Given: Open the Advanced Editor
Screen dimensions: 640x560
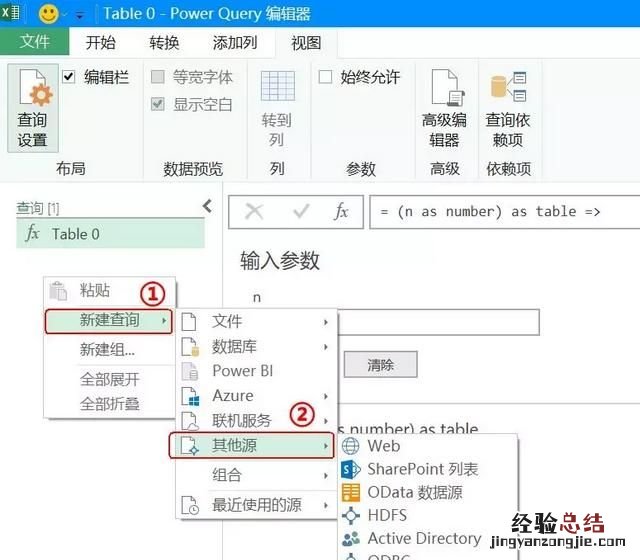Looking at the screenshot, I should click(x=444, y=108).
